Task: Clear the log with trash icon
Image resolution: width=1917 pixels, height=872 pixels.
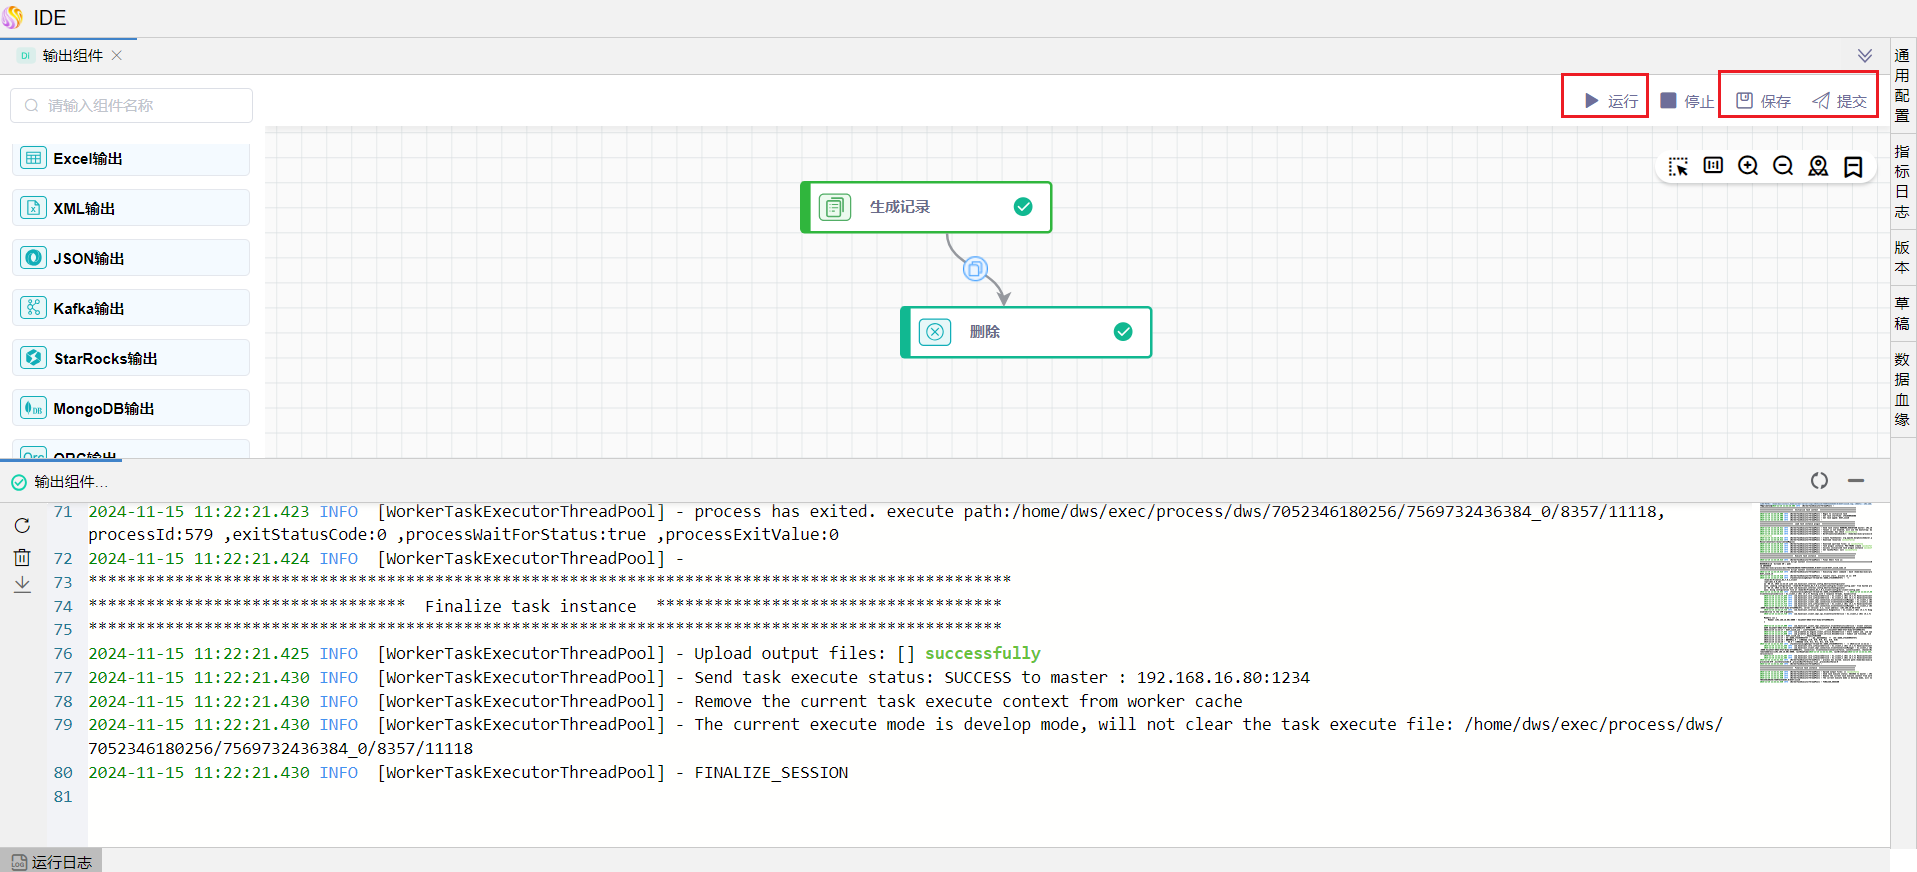Action: pyautogui.click(x=22, y=558)
